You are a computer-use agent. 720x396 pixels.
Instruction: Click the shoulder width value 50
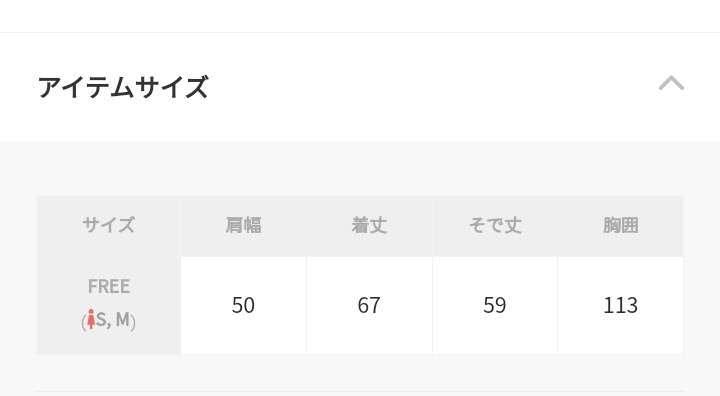click(x=243, y=305)
